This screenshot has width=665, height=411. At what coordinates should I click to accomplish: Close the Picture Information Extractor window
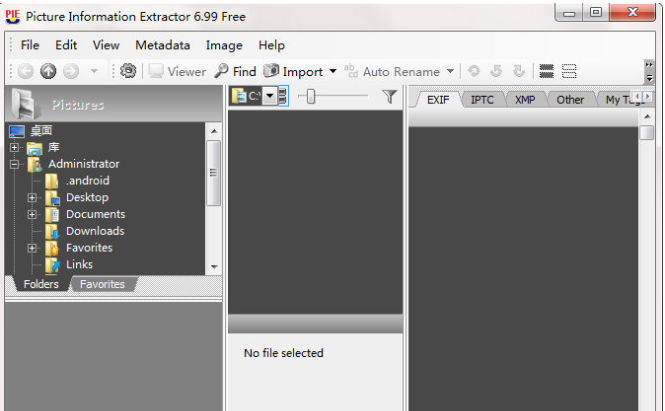(632, 13)
